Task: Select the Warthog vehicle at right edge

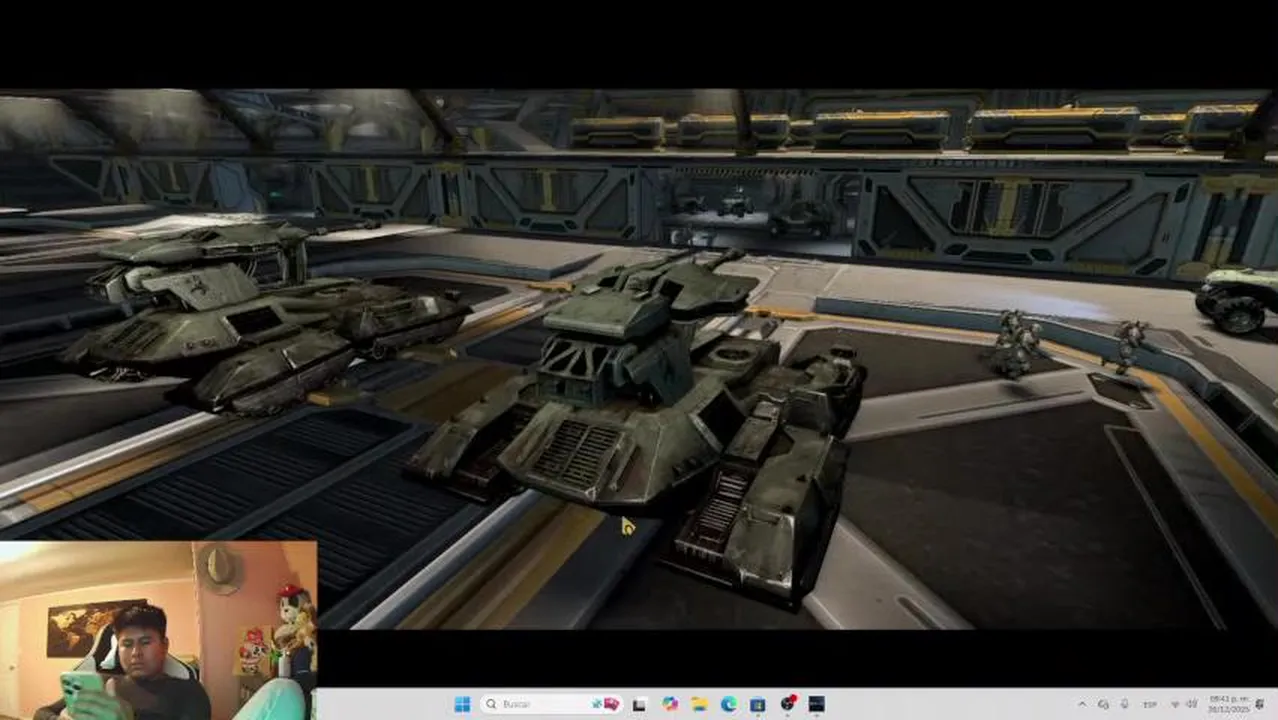Action: (x=1238, y=300)
